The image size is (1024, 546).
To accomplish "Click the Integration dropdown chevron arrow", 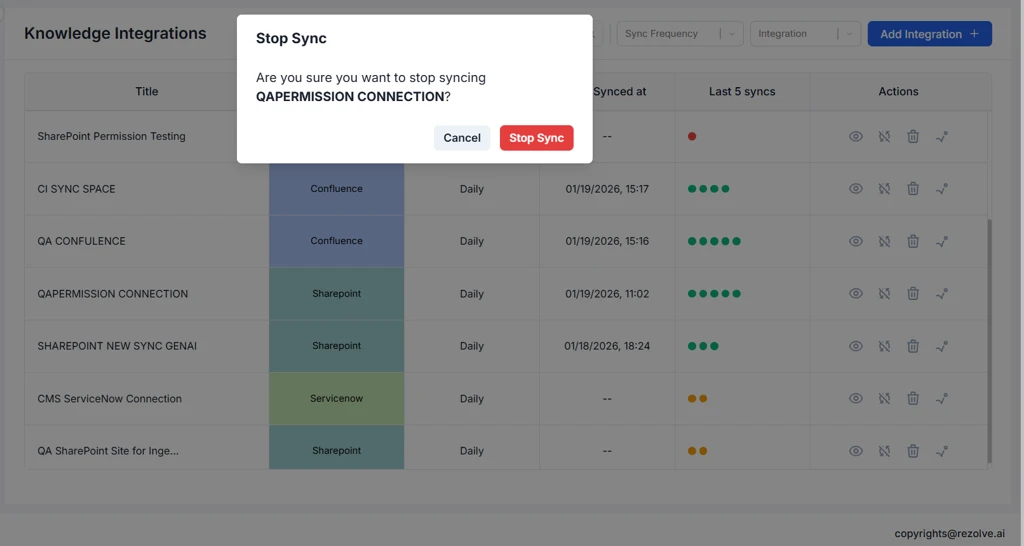I will pos(848,34).
